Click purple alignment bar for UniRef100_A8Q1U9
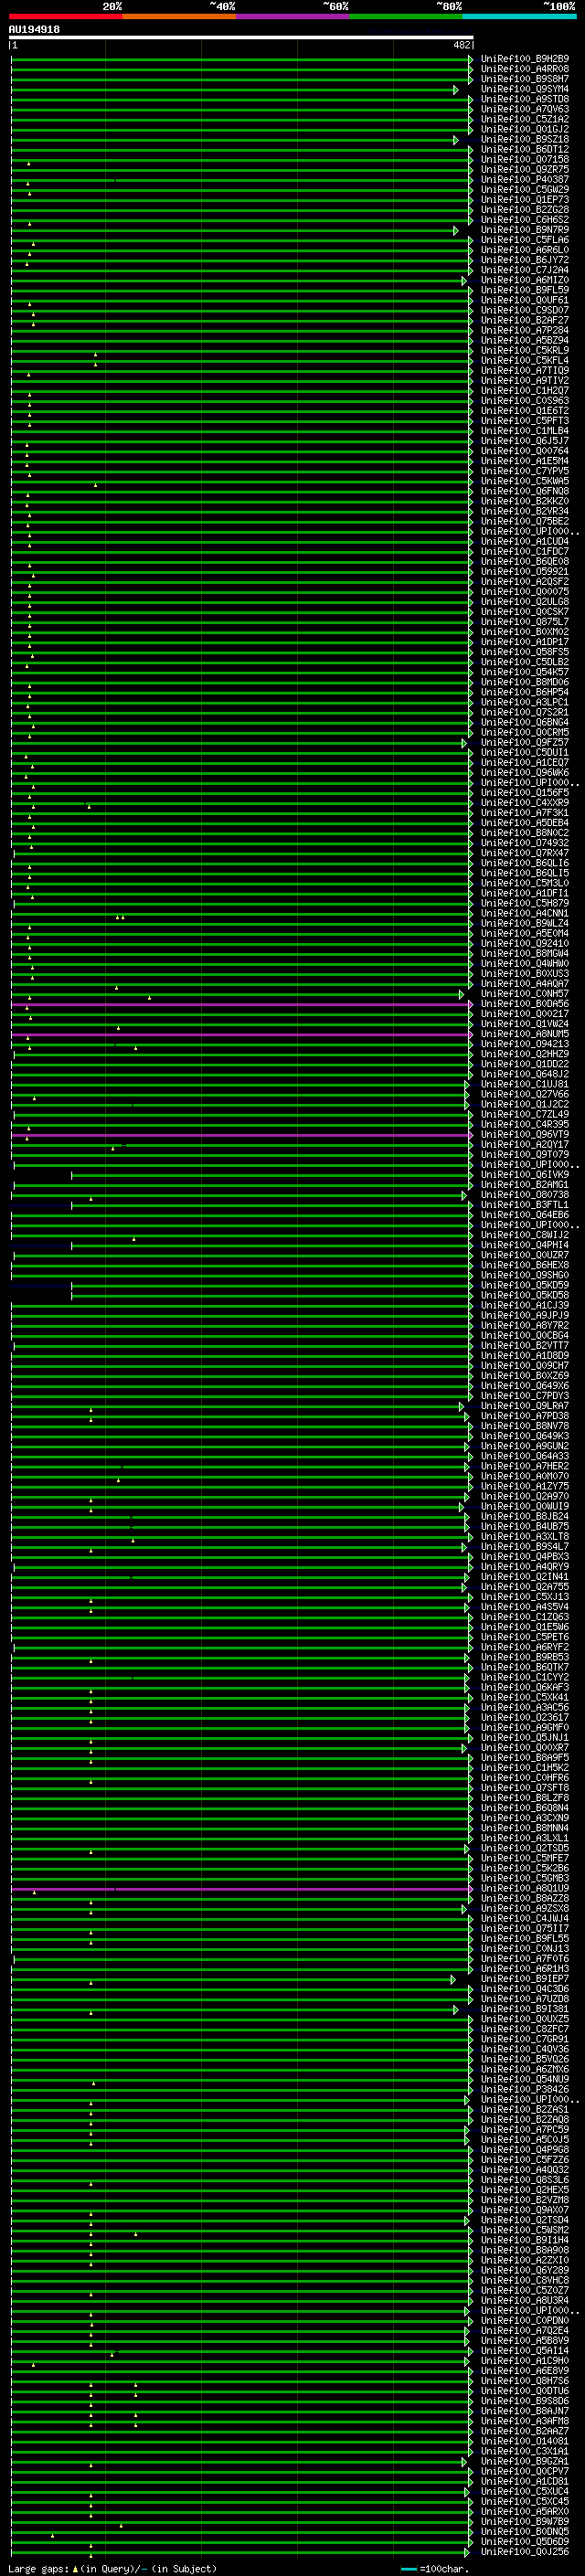 (241, 1889)
